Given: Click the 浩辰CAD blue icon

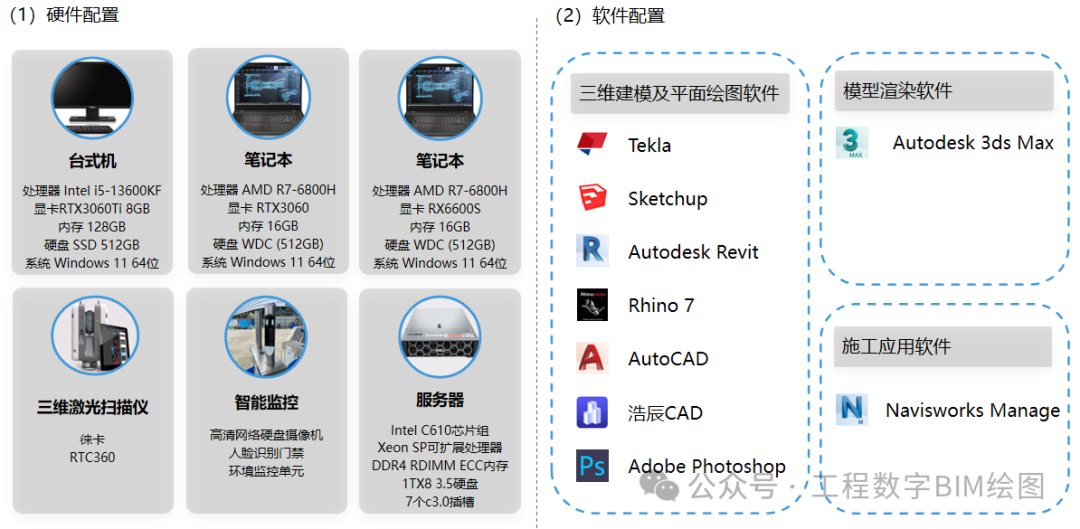Looking at the screenshot, I should [x=592, y=412].
